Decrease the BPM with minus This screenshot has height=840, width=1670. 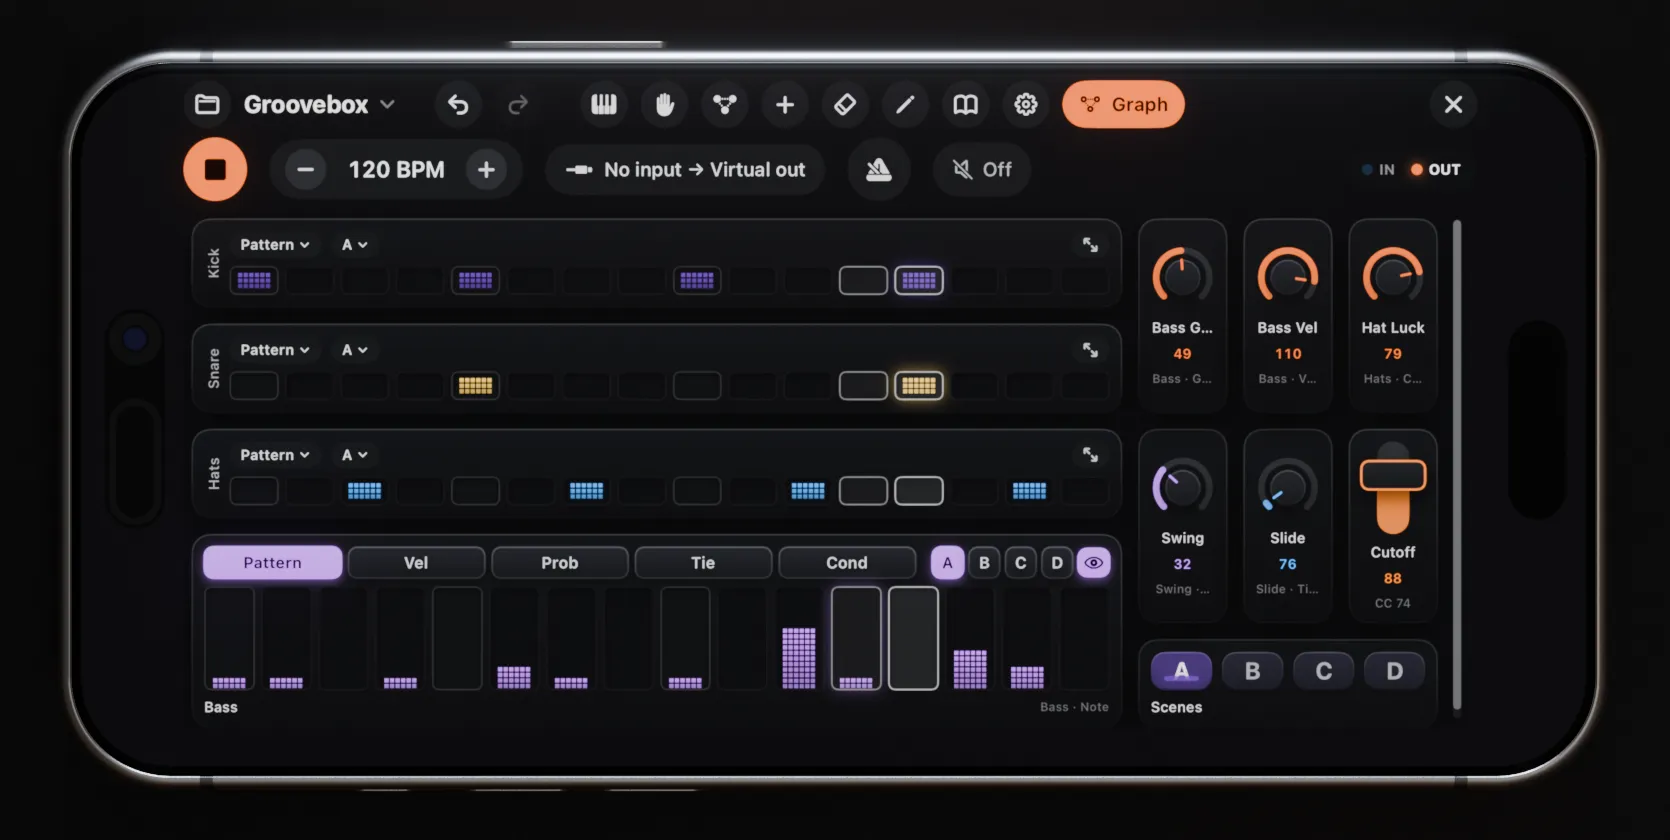[305, 170]
